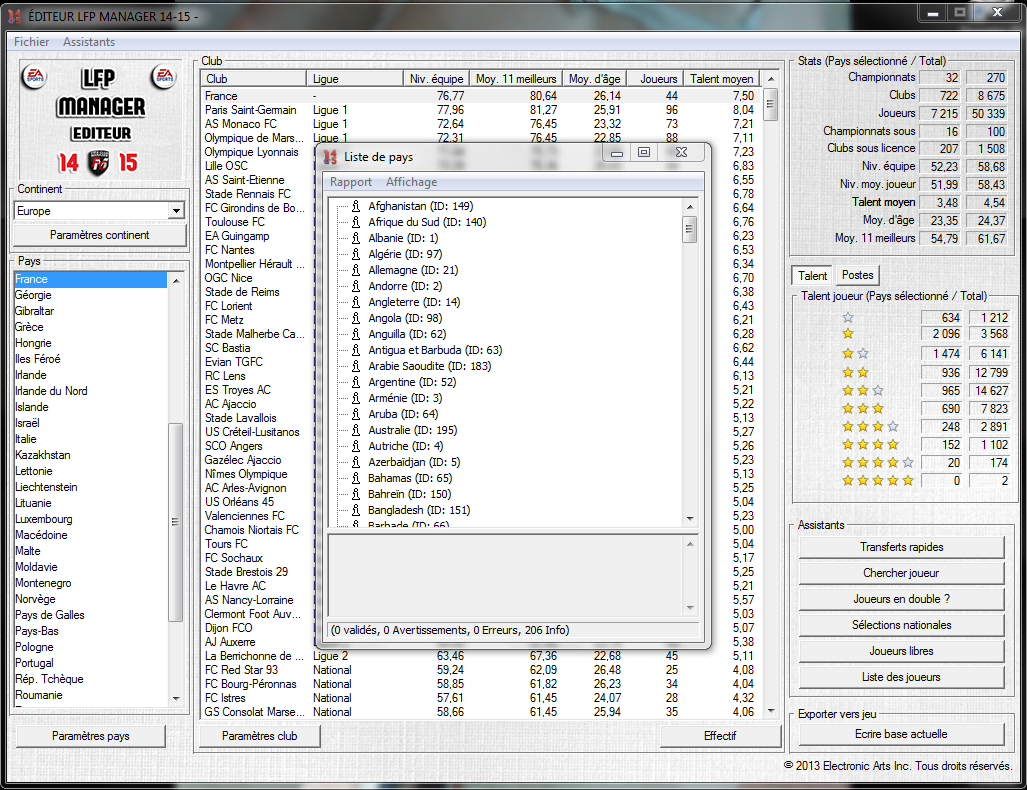Open the Fichier menu

click(x=31, y=42)
